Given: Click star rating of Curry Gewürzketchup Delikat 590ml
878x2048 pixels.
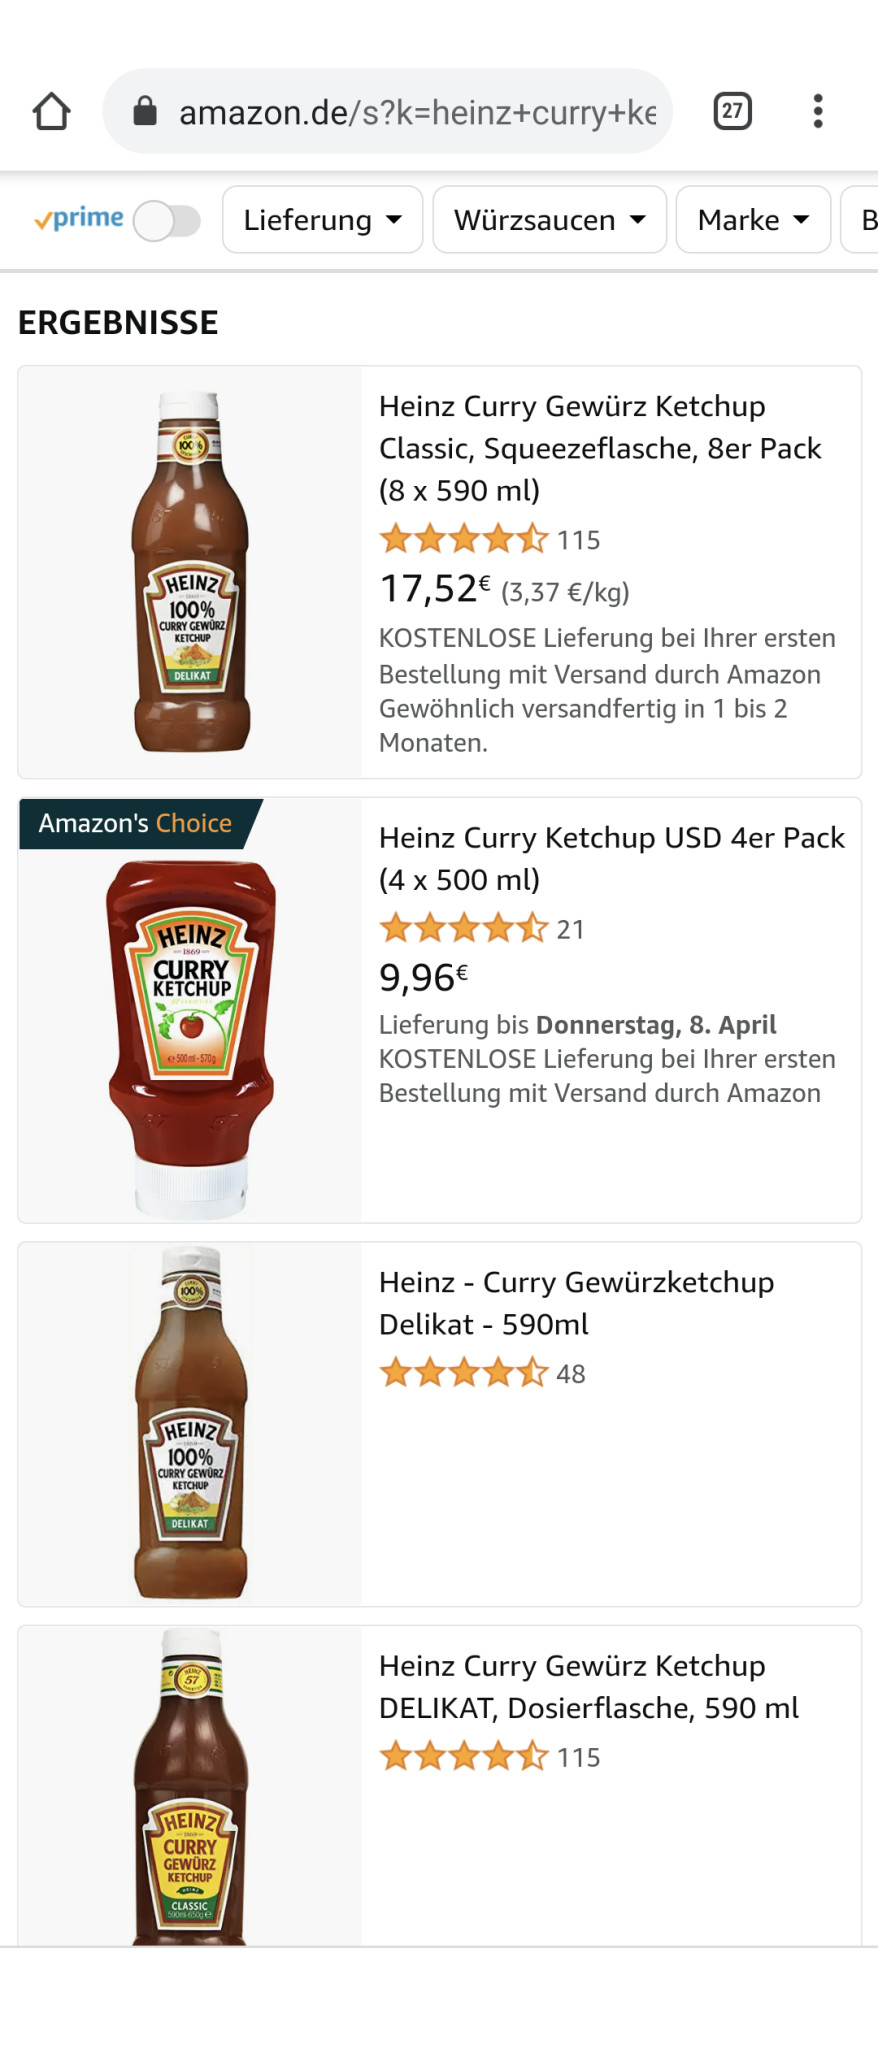Looking at the screenshot, I should click(x=464, y=1373).
